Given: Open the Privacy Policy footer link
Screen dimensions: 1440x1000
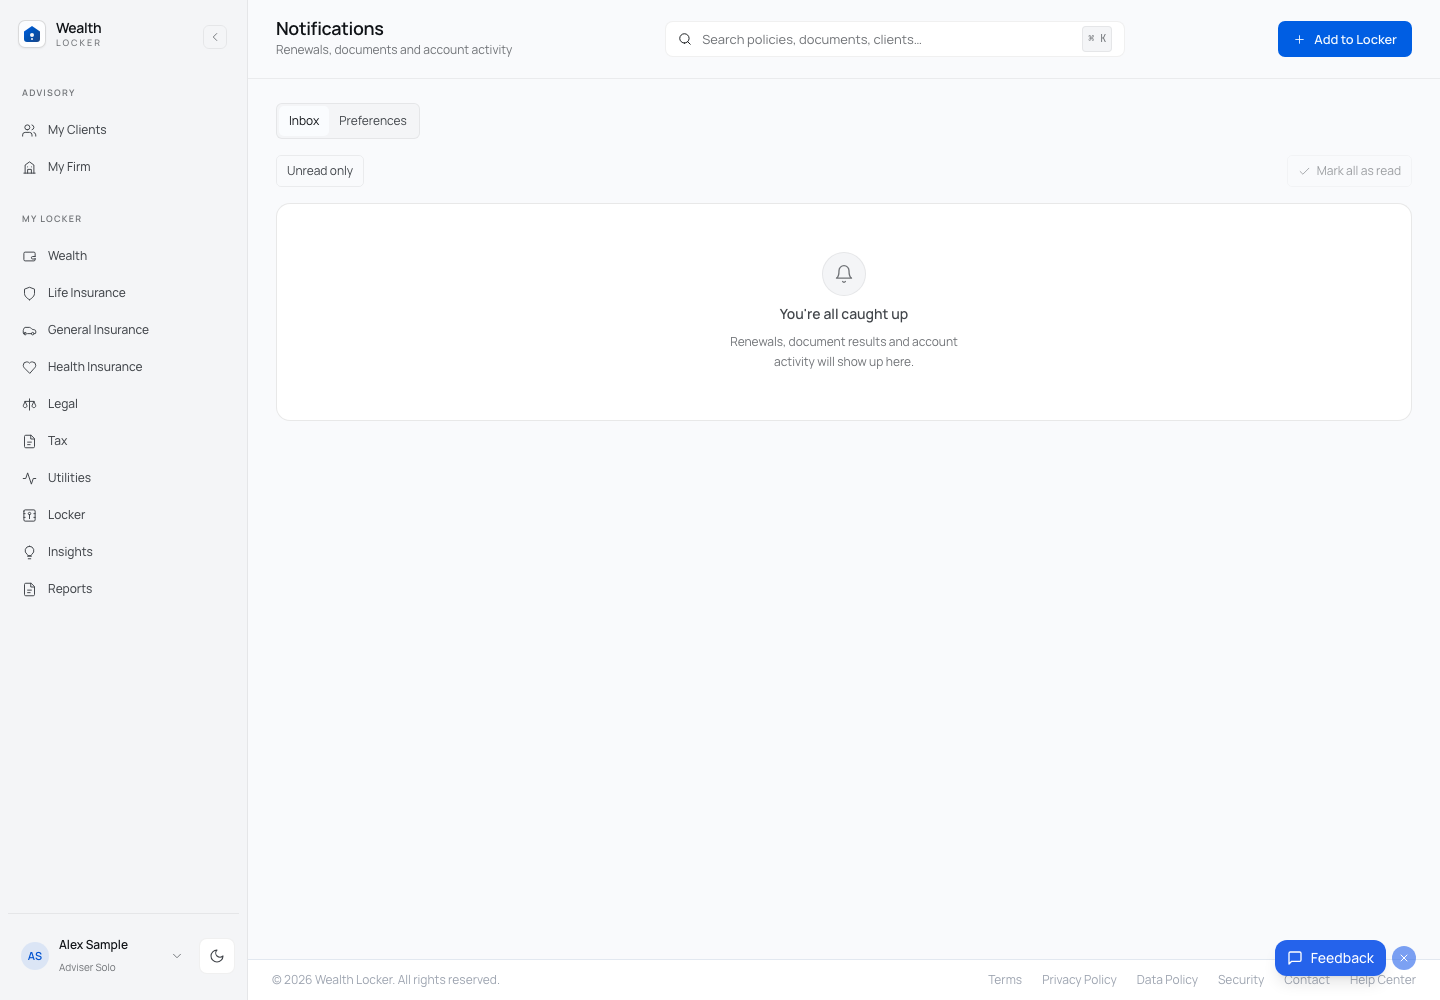Looking at the screenshot, I should pos(1079,980).
